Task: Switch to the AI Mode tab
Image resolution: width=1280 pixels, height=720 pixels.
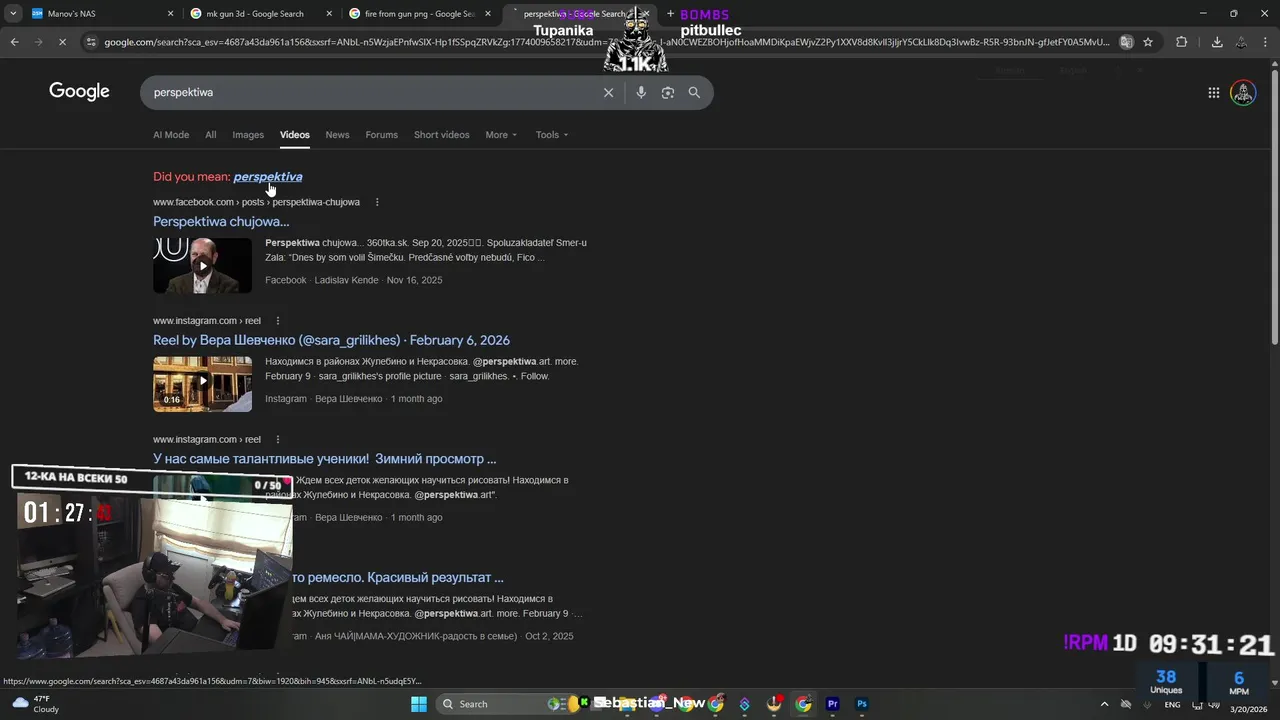Action: pos(171,135)
